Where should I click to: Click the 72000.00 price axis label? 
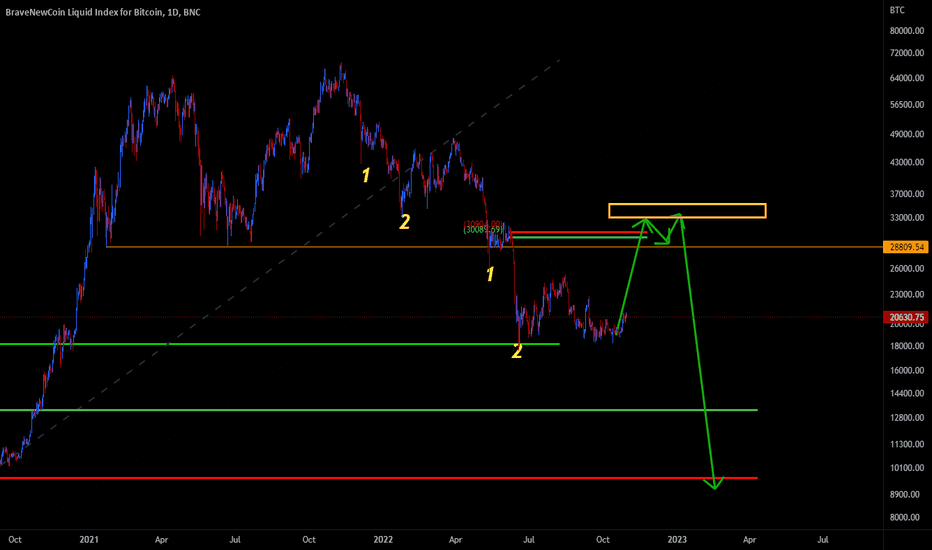pyautogui.click(x=907, y=53)
